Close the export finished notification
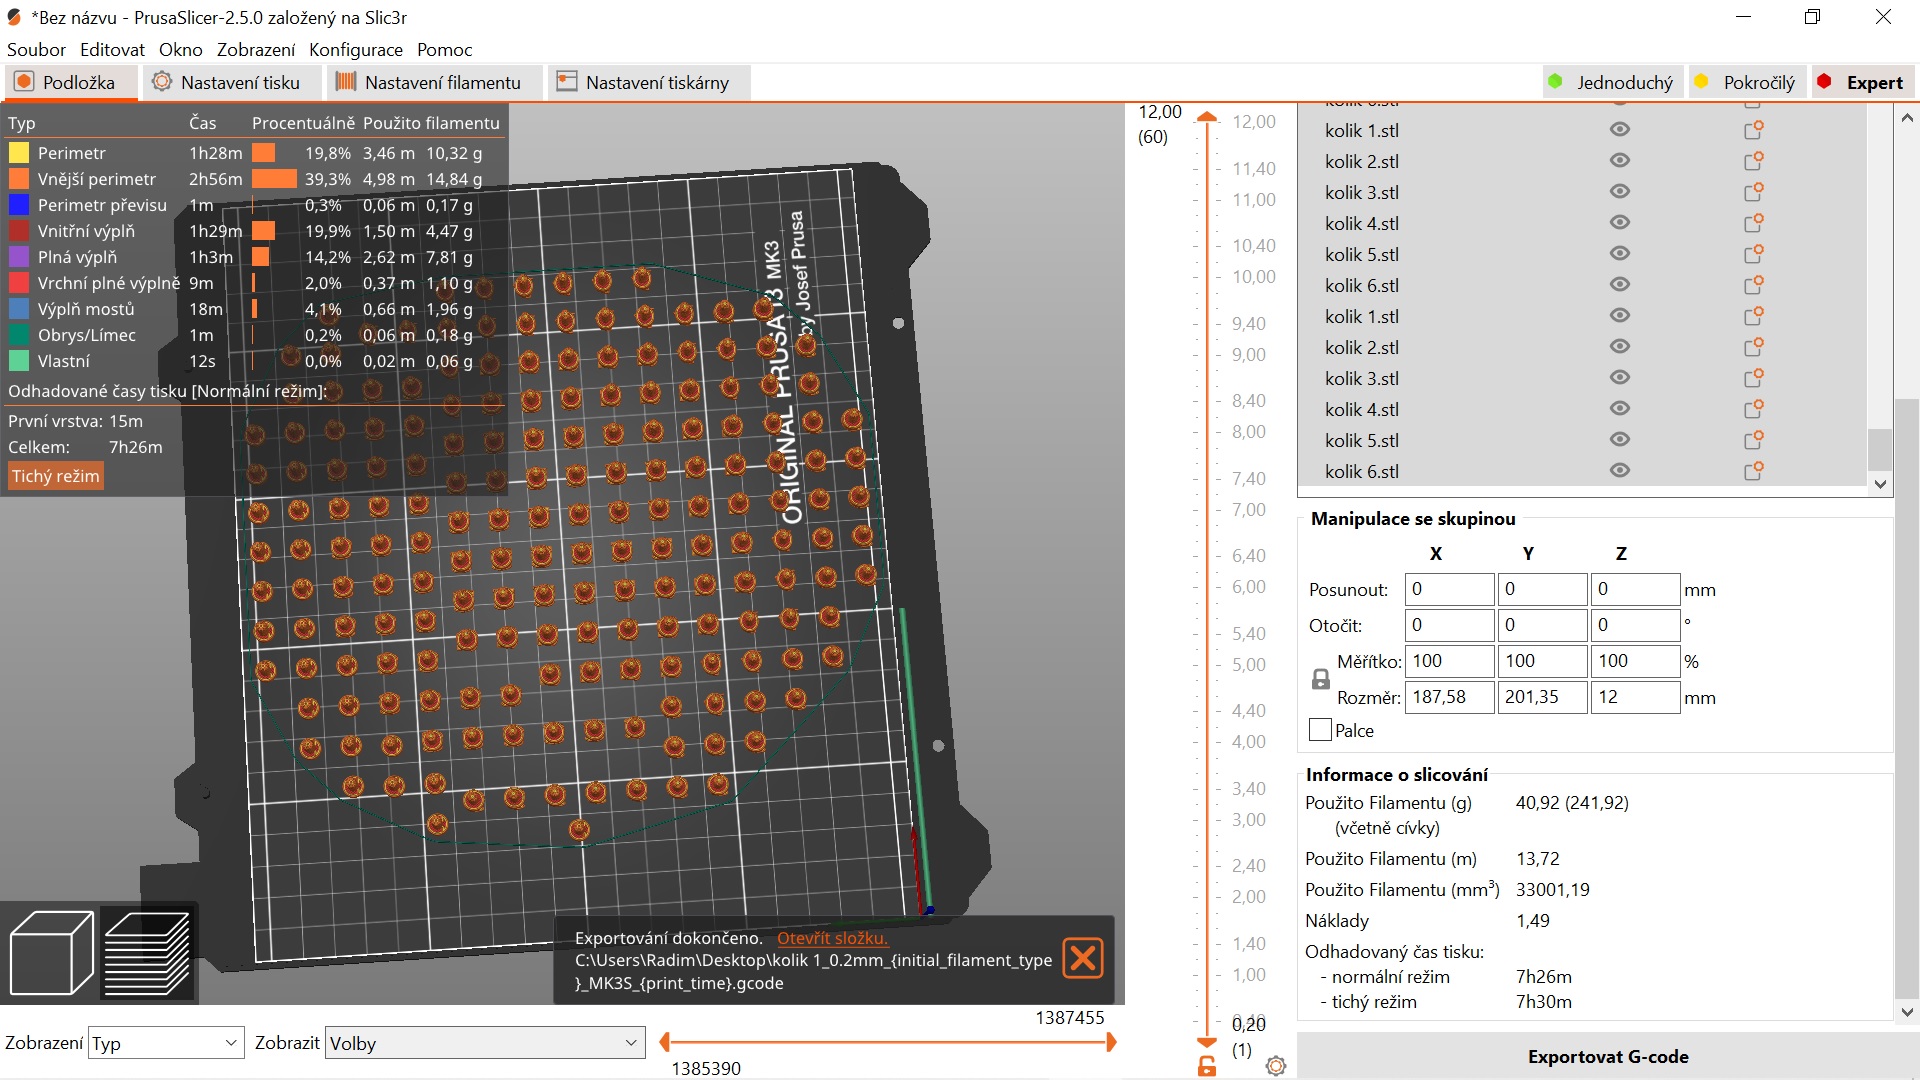The width and height of the screenshot is (1920, 1080). click(x=1083, y=958)
